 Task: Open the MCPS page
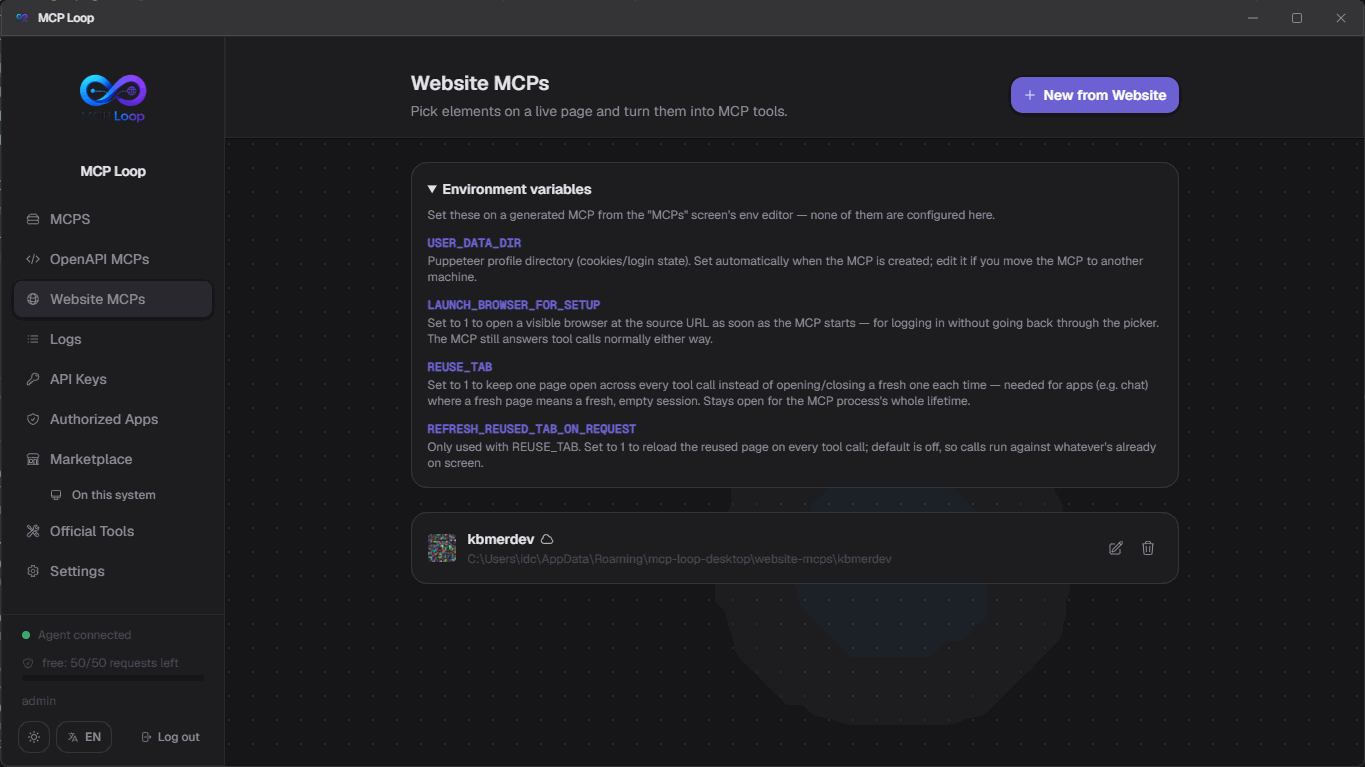113,219
